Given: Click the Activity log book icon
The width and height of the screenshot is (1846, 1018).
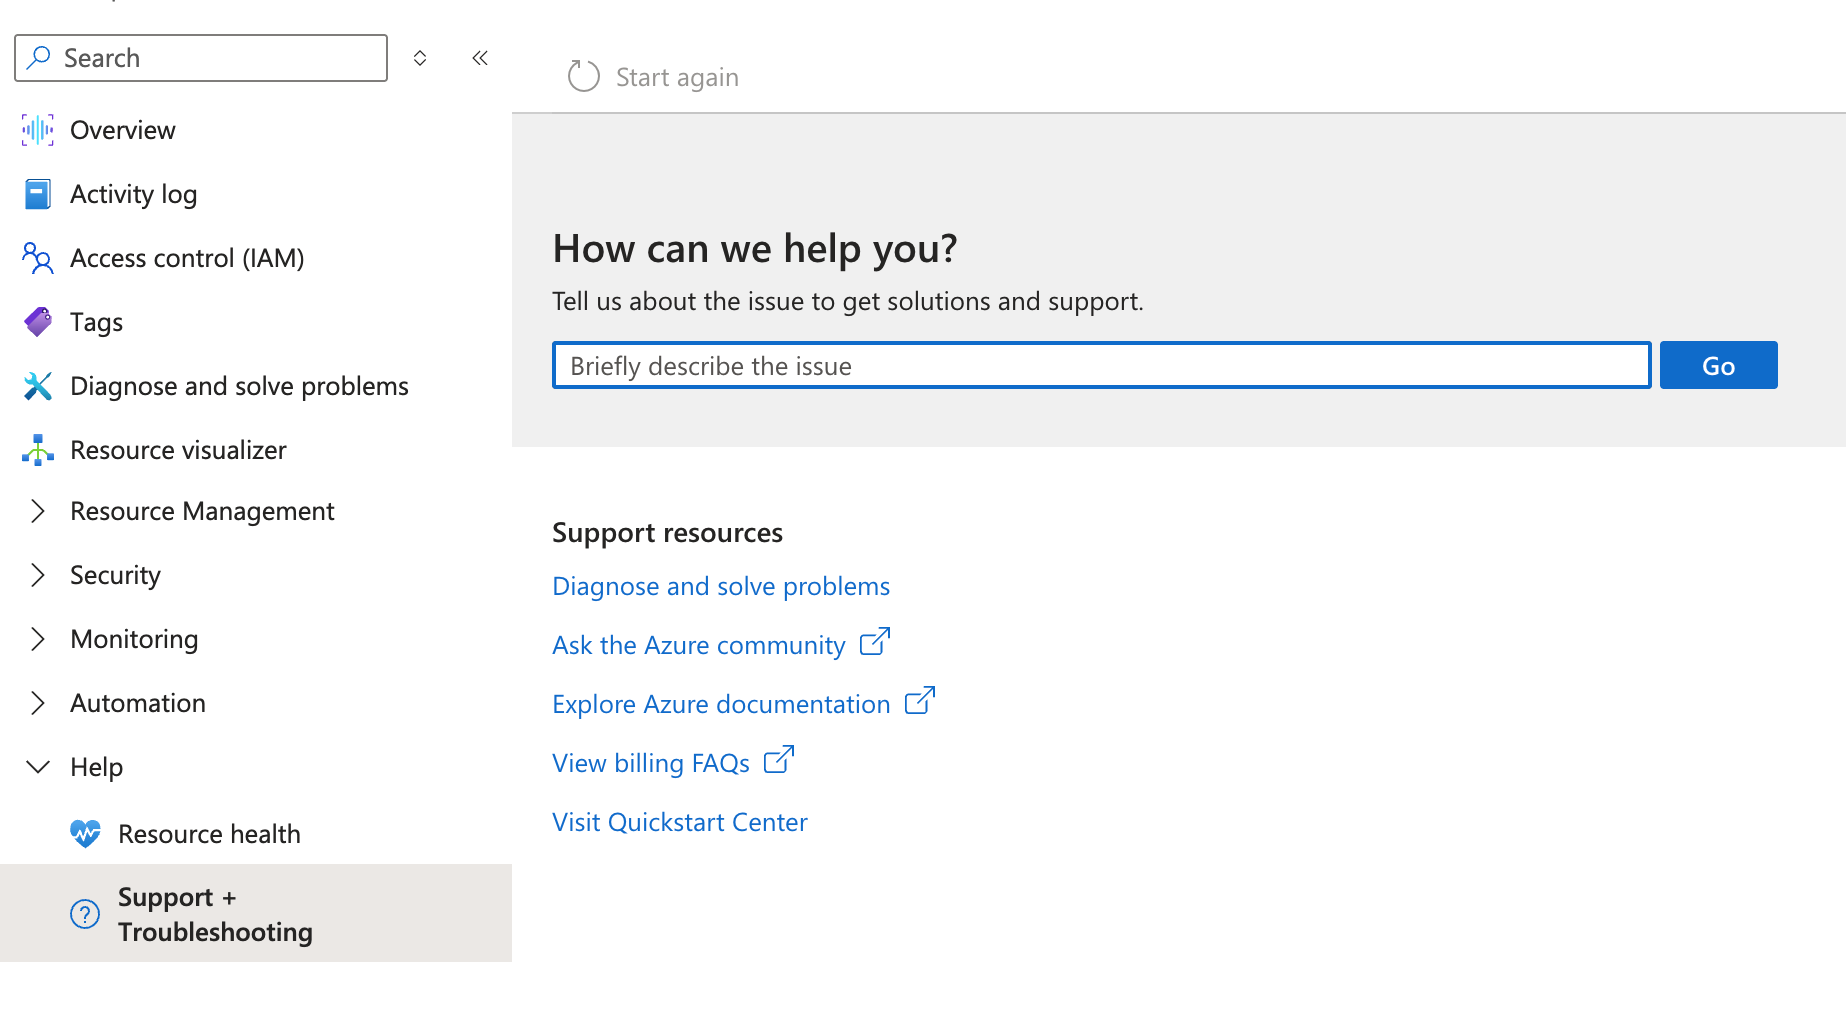Looking at the screenshot, I should pos(37,193).
